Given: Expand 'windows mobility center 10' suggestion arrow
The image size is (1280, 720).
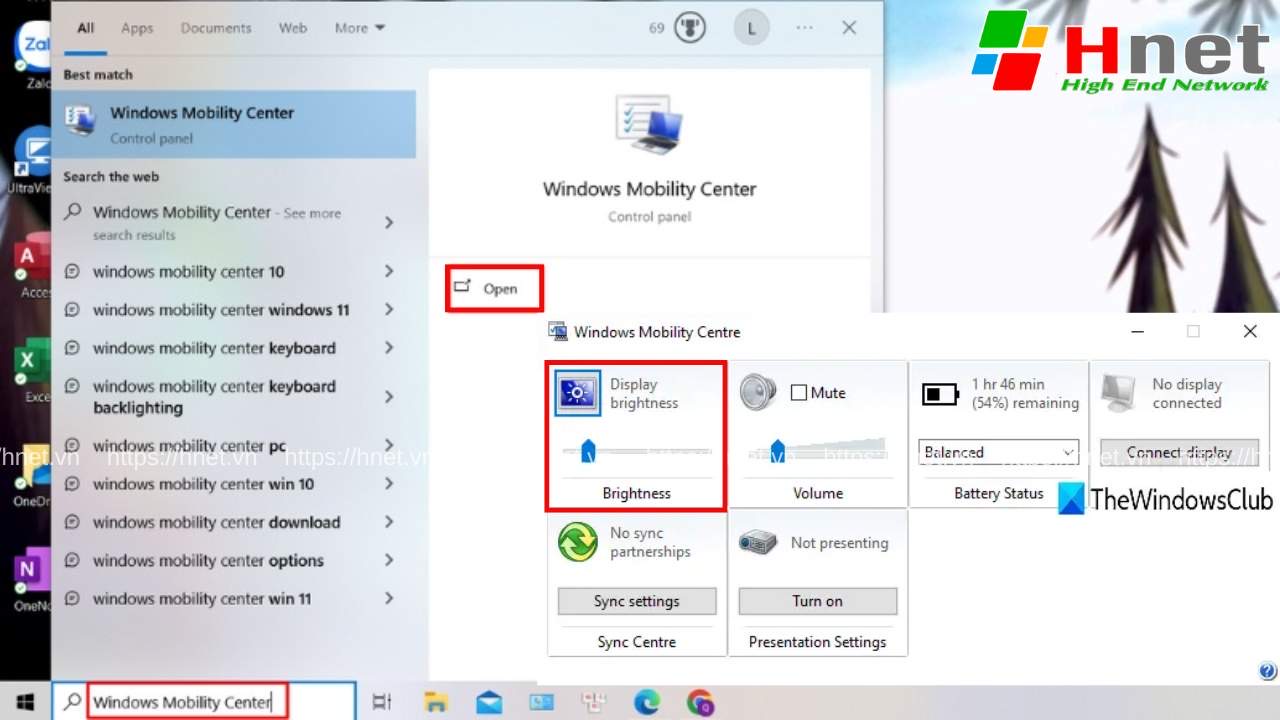Looking at the screenshot, I should coord(389,271).
